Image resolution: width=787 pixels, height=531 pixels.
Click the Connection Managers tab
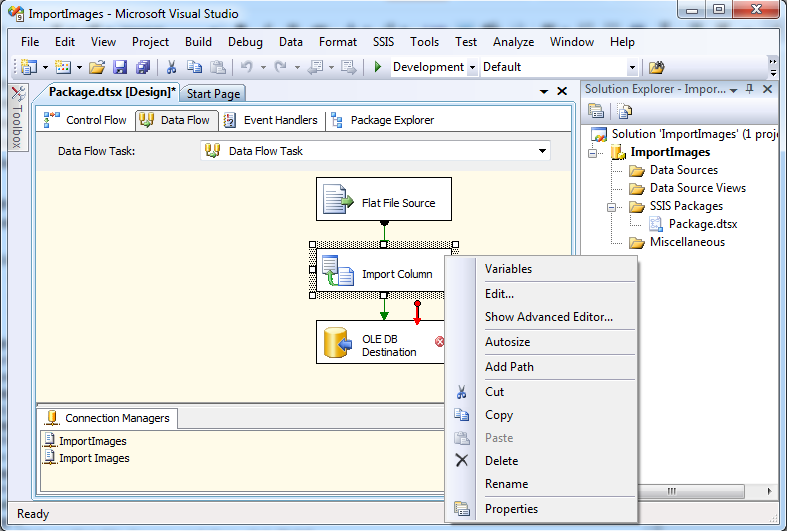click(x=108, y=418)
